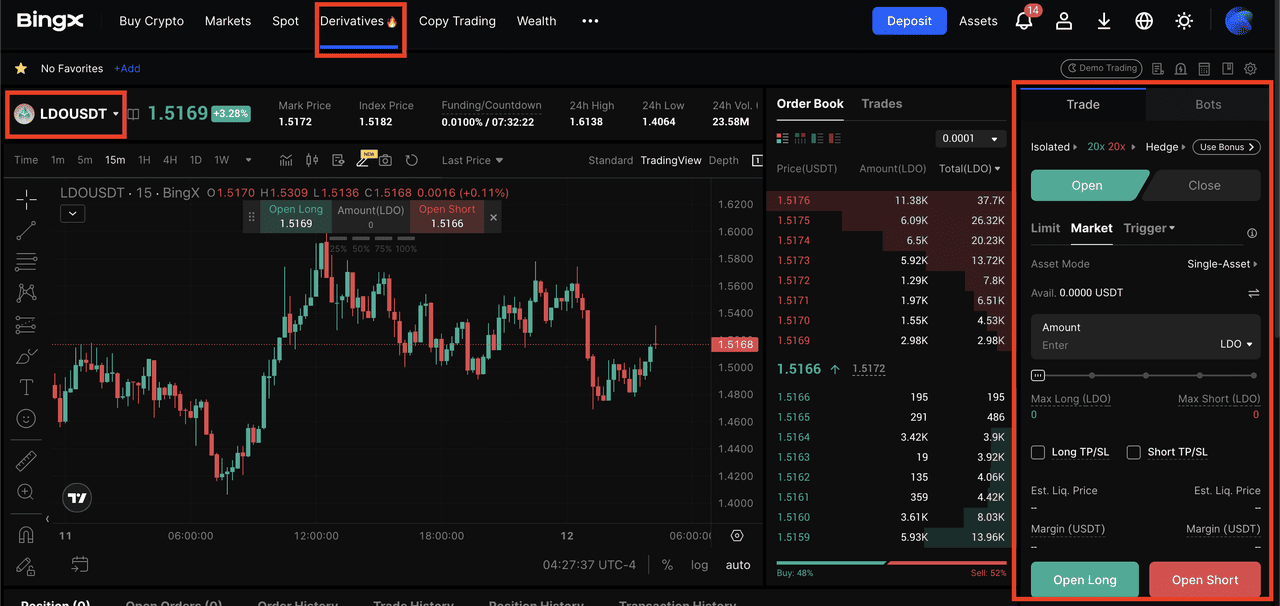Select the 1H chart timeframe
Viewport: 1280px width, 606px height.
click(145, 160)
